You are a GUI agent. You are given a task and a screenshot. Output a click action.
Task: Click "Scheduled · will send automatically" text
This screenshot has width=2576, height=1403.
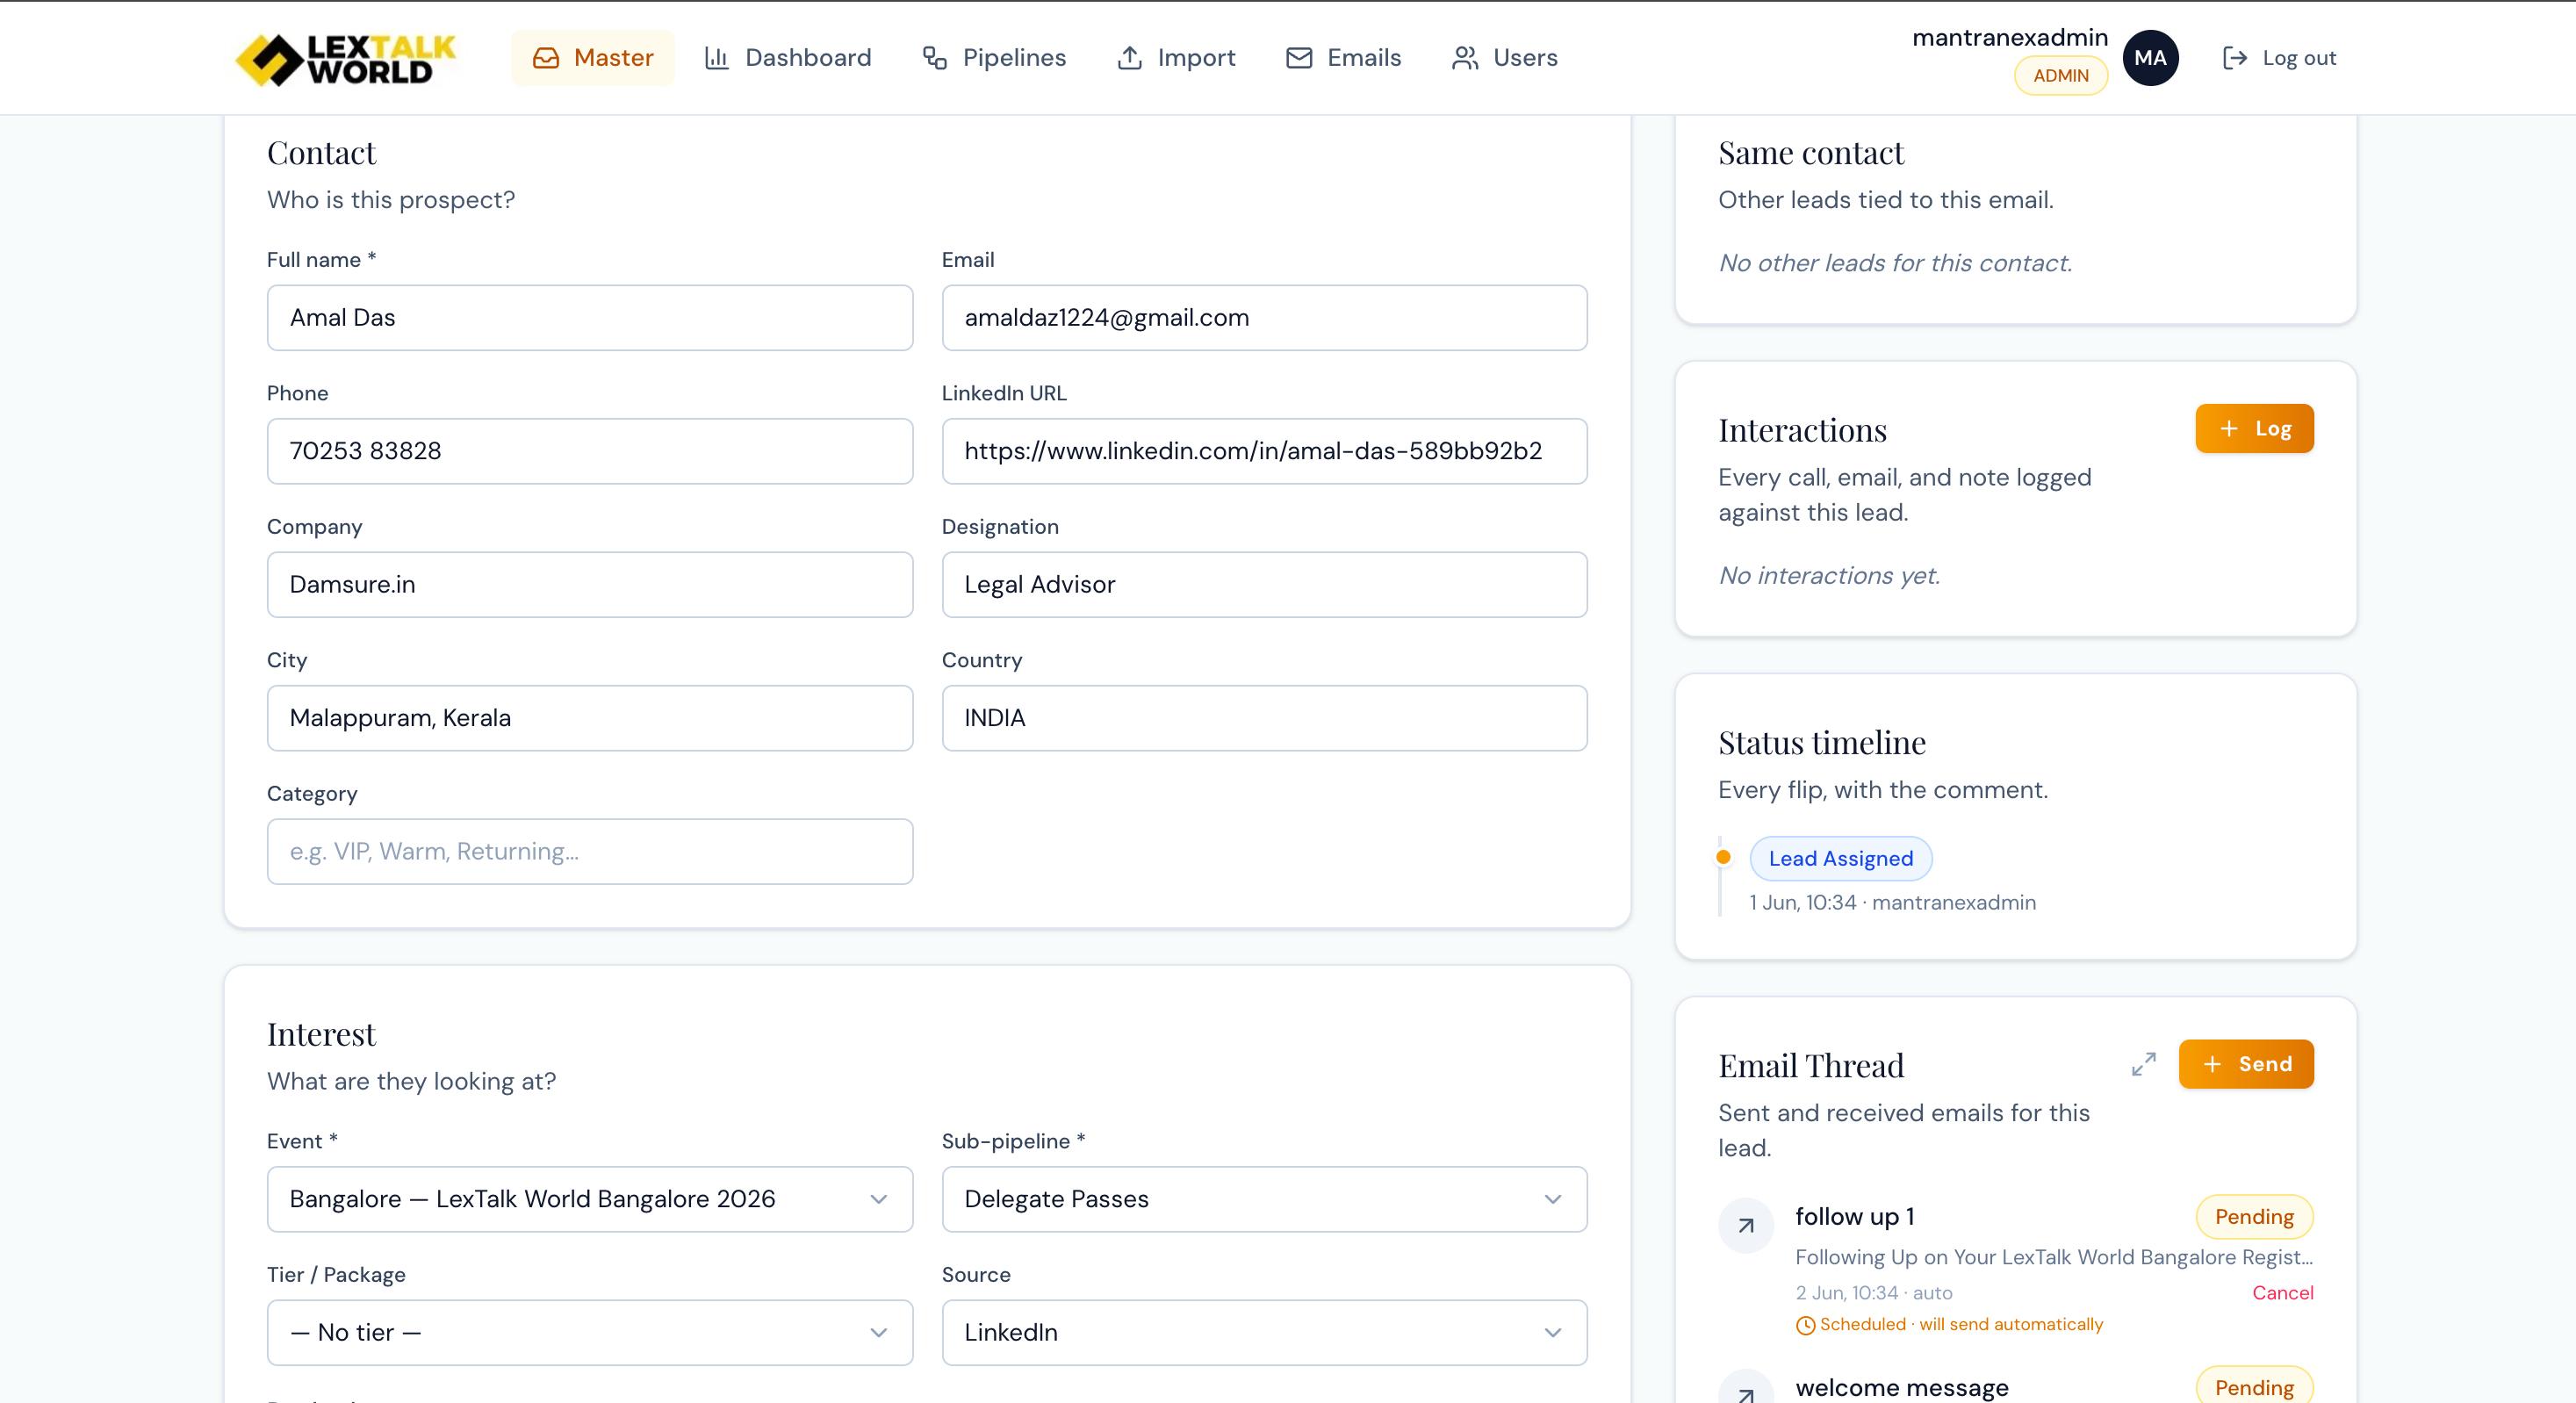coord(1961,1325)
